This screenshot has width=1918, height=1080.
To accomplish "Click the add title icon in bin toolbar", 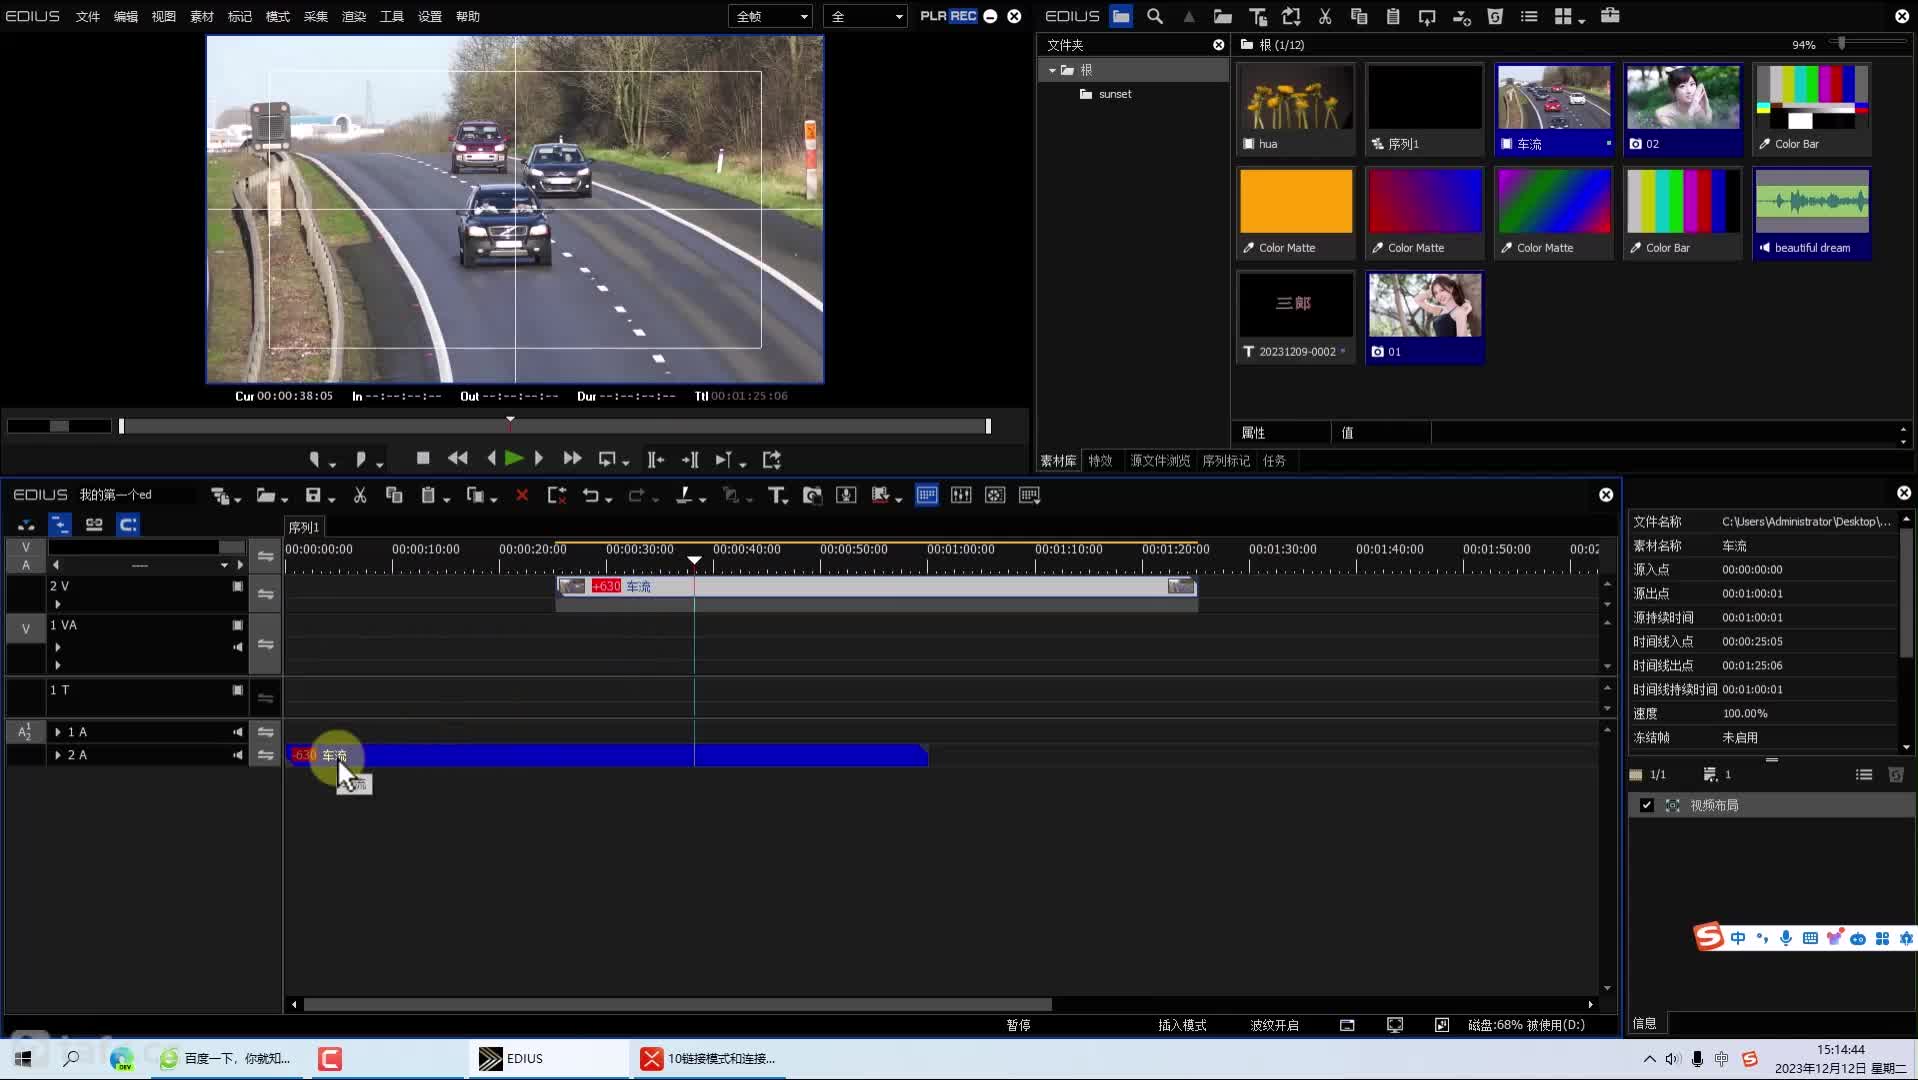I will [1257, 16].
